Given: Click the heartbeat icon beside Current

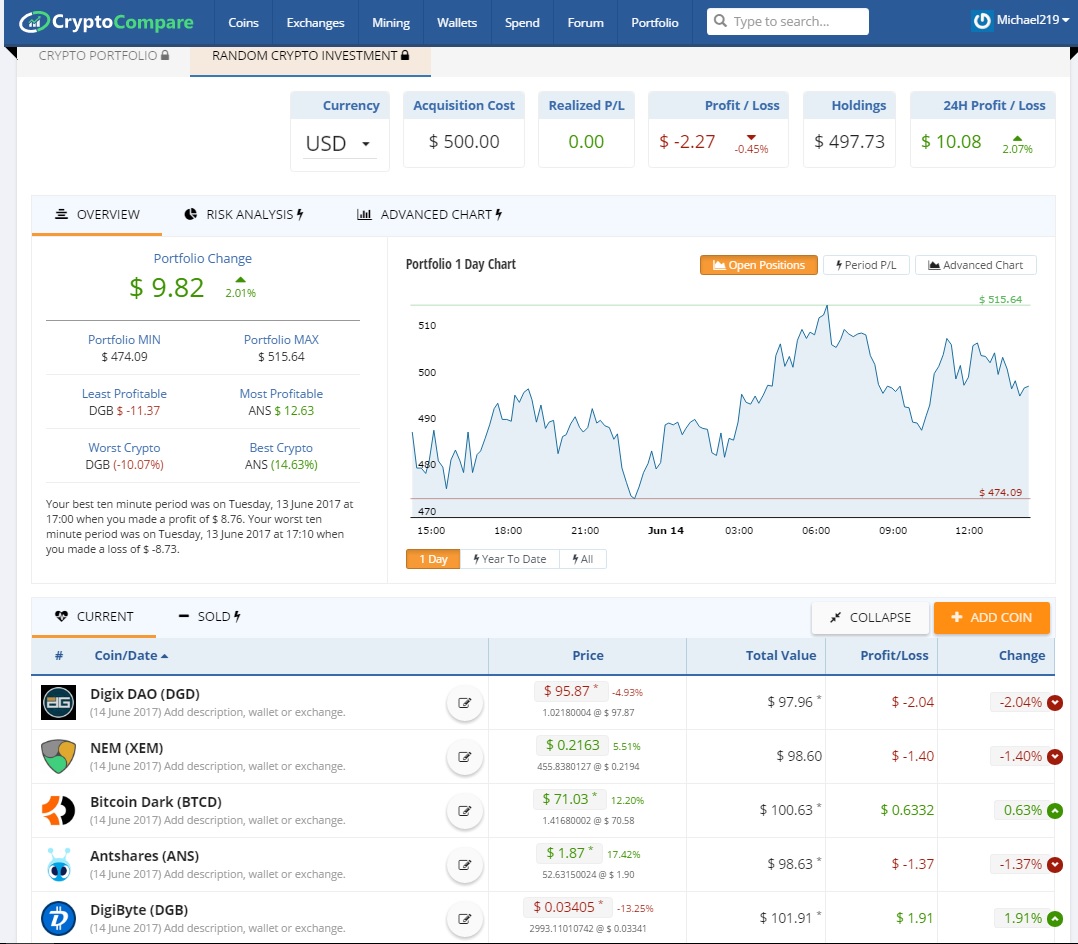Looking at the screenshot, I should coord(61,616).
